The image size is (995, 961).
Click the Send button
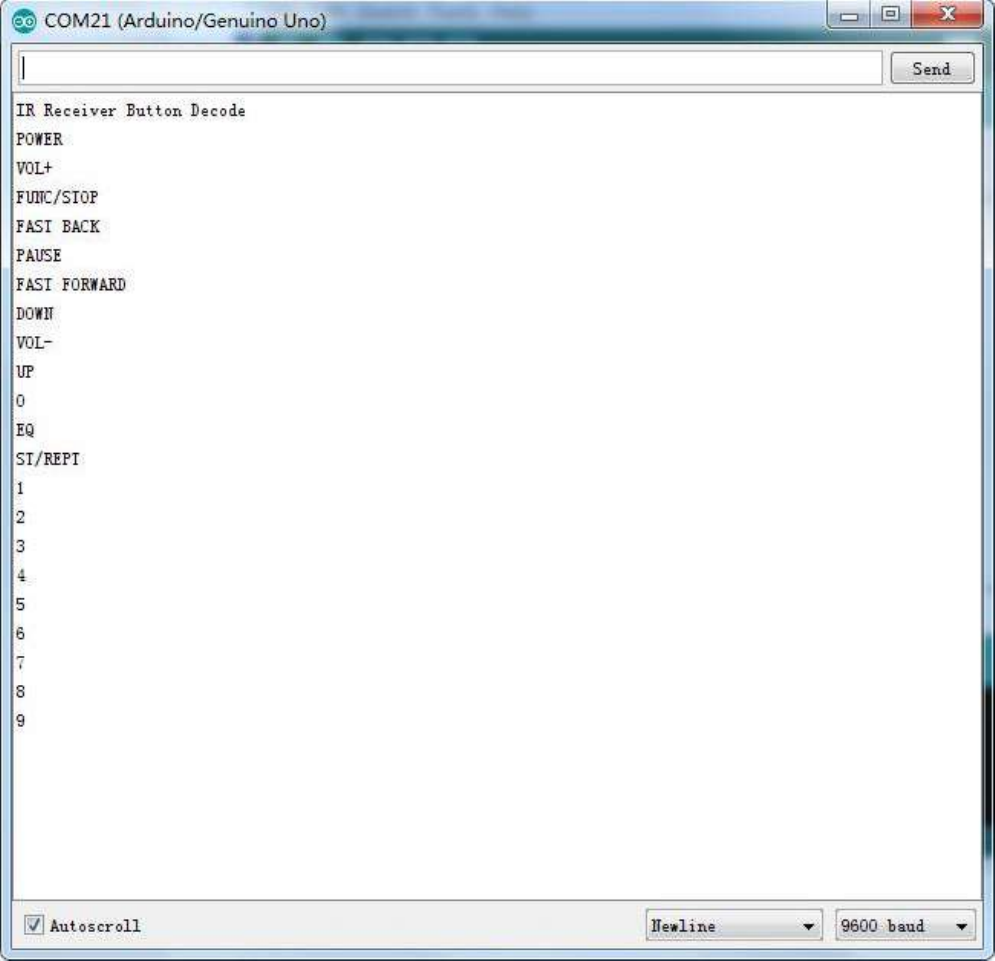pyautogui.click(x=932, y=69)
